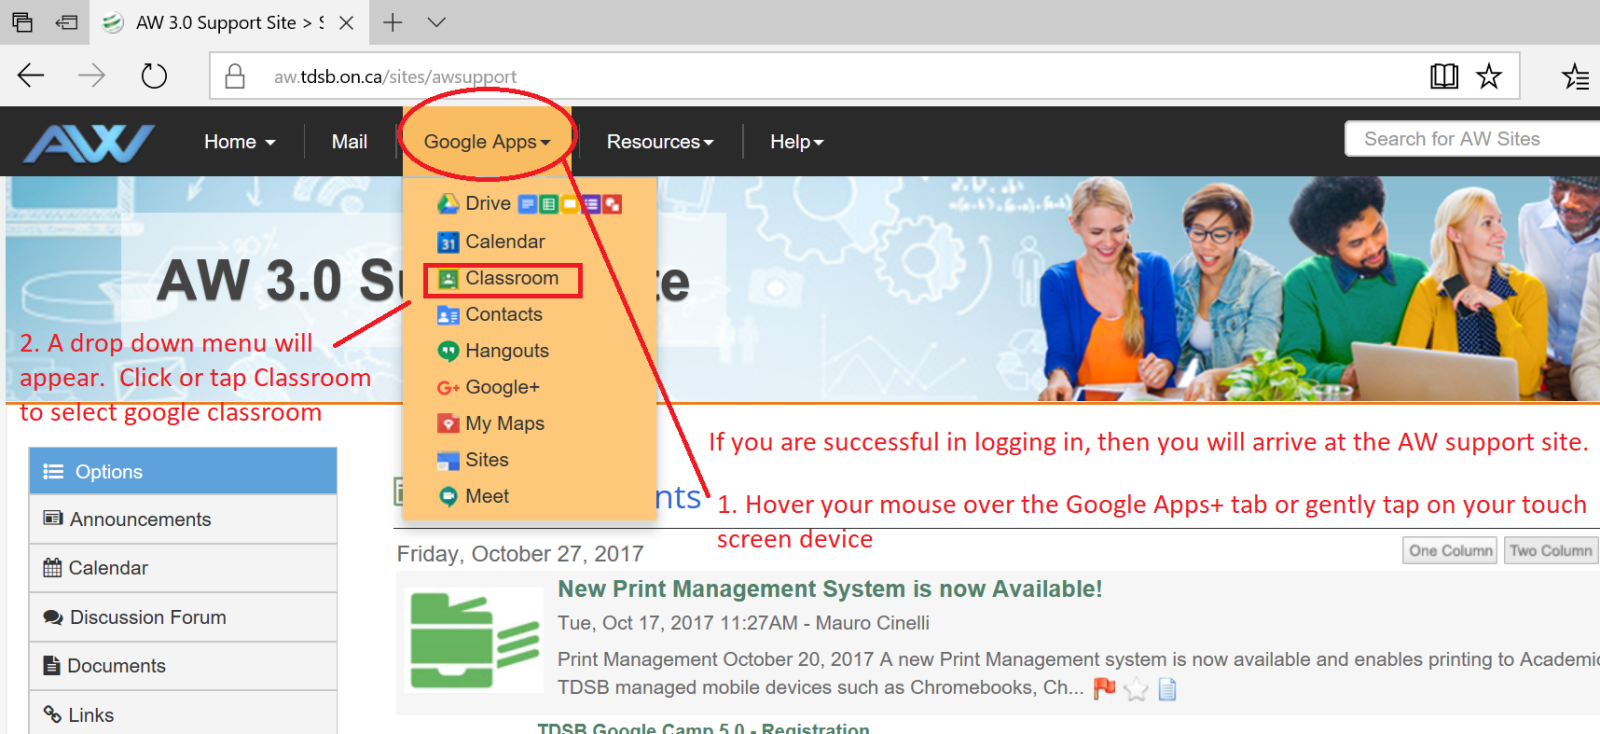Click the Meet icon in dropdown
This screenshot has height=734, width=1600.
(x=448, y=496)
